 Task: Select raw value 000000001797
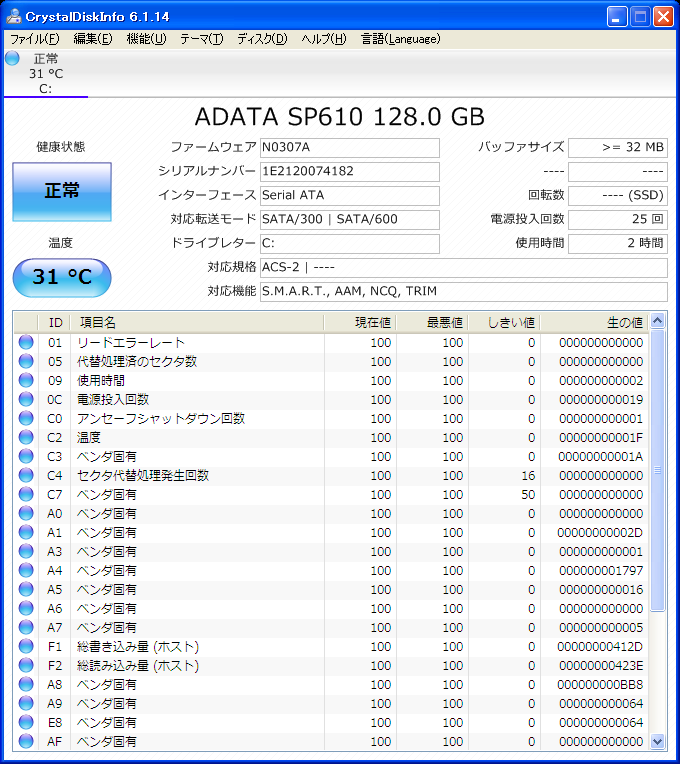[601, 571]
